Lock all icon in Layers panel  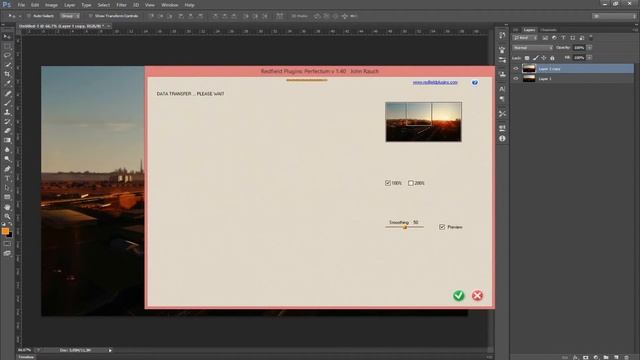click(552, 58)
